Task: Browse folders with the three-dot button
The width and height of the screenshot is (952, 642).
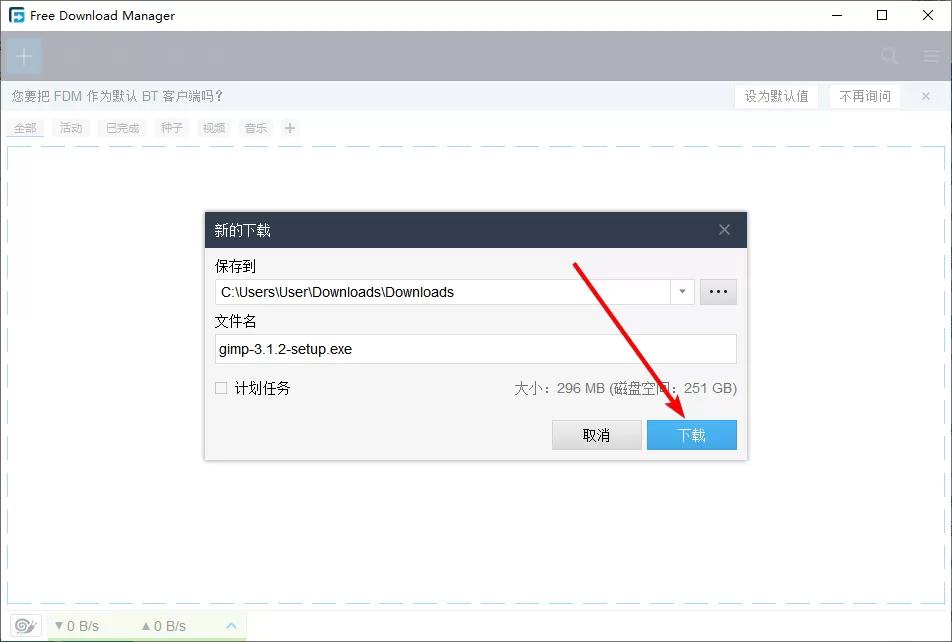Action: [718, 292]
